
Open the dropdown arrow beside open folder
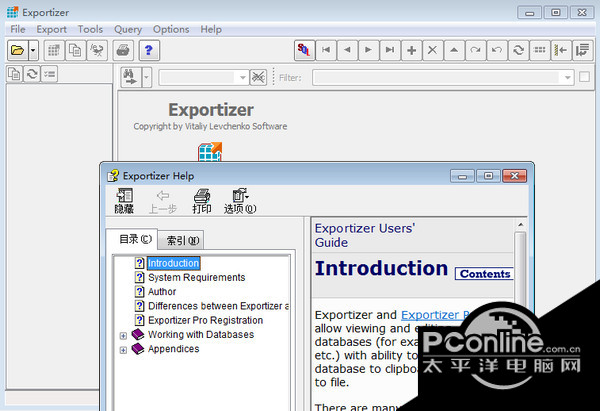point(33,50)
